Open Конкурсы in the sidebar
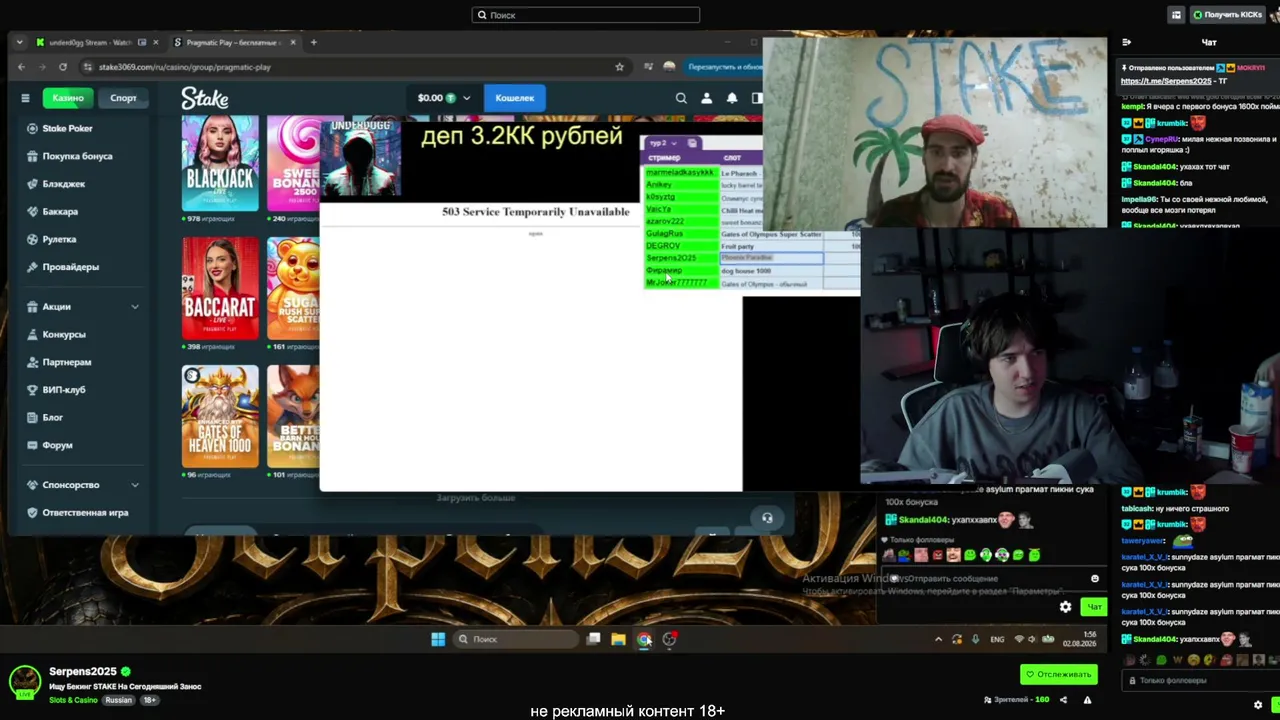The image size is (1280, 720). pyautogui.click(x=55, y=334)
